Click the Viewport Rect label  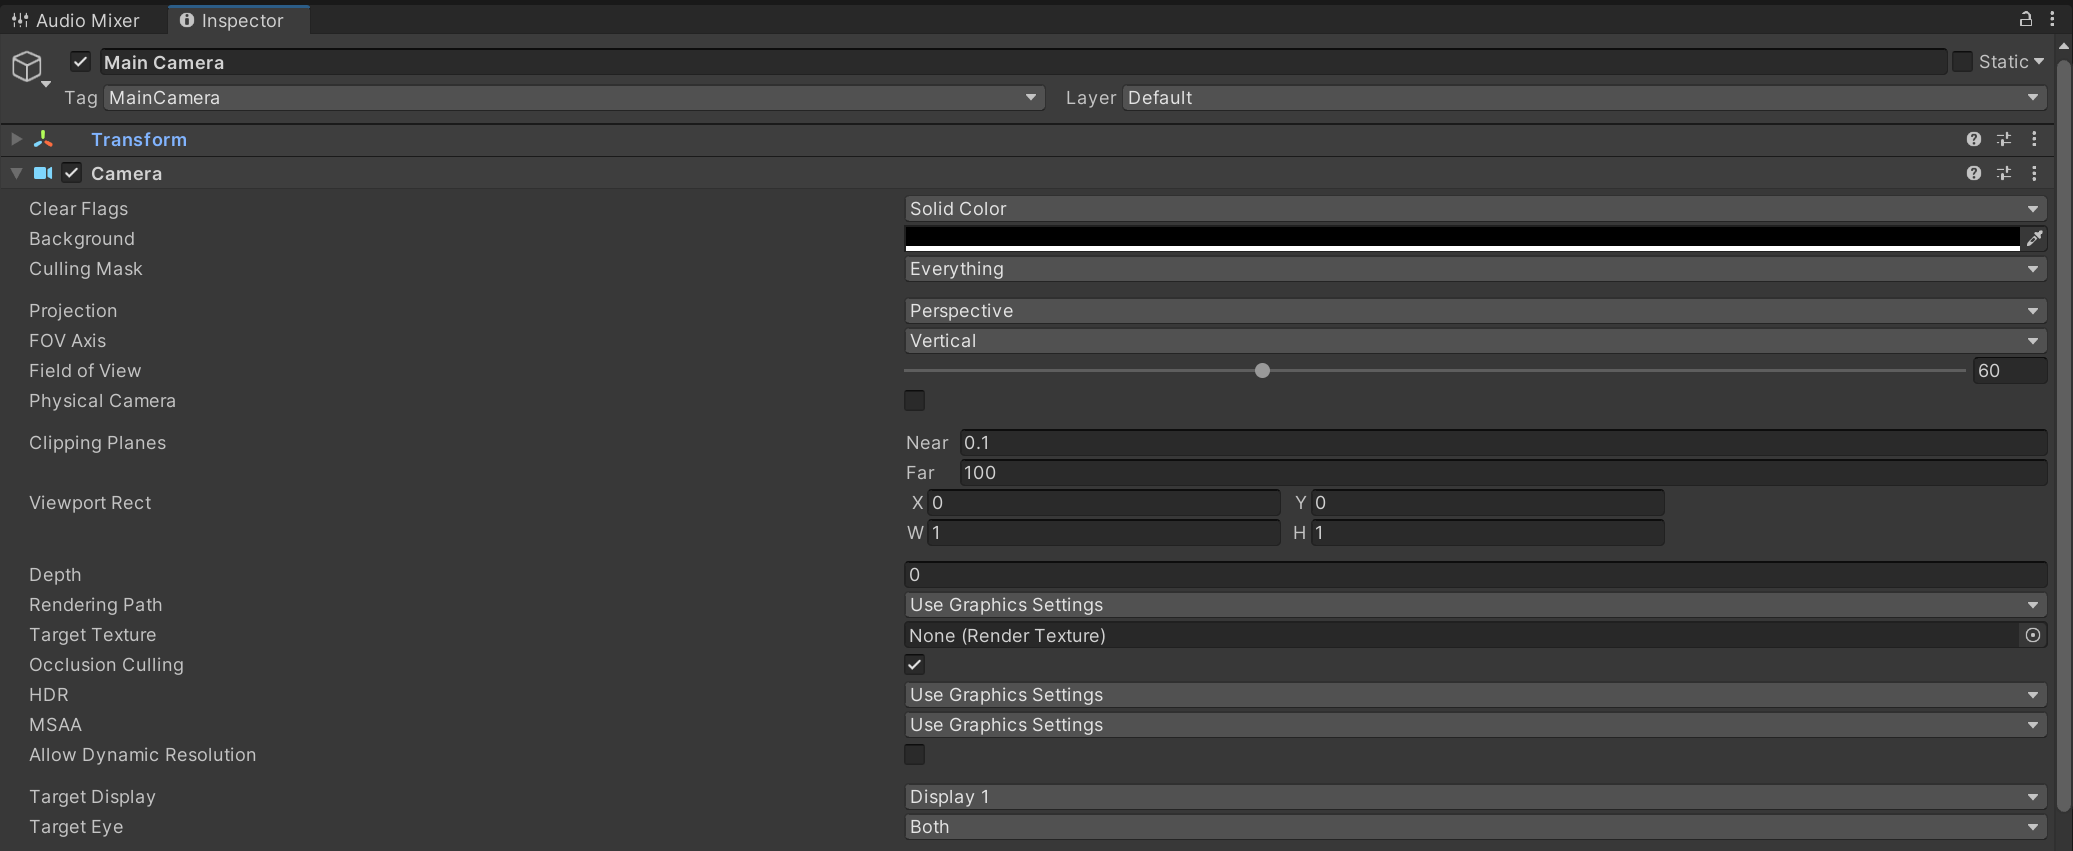point(90,502)
